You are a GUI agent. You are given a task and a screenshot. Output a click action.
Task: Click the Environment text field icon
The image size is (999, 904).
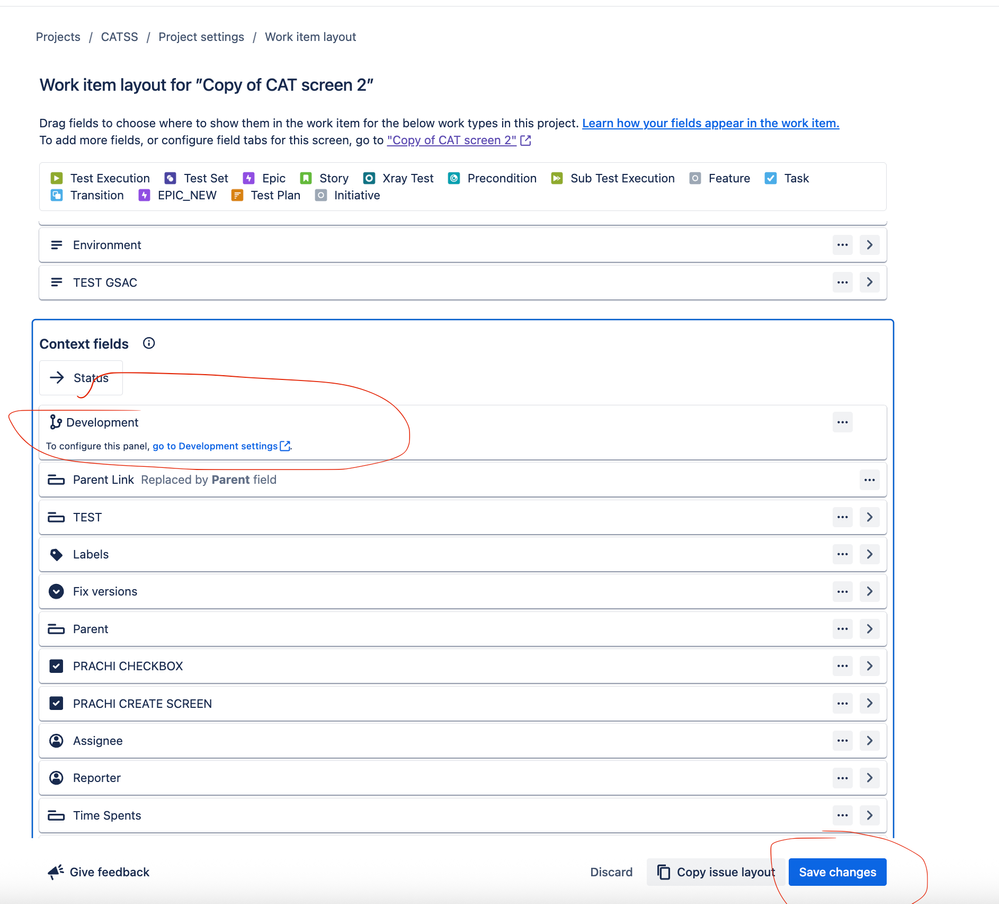[56, 245]
